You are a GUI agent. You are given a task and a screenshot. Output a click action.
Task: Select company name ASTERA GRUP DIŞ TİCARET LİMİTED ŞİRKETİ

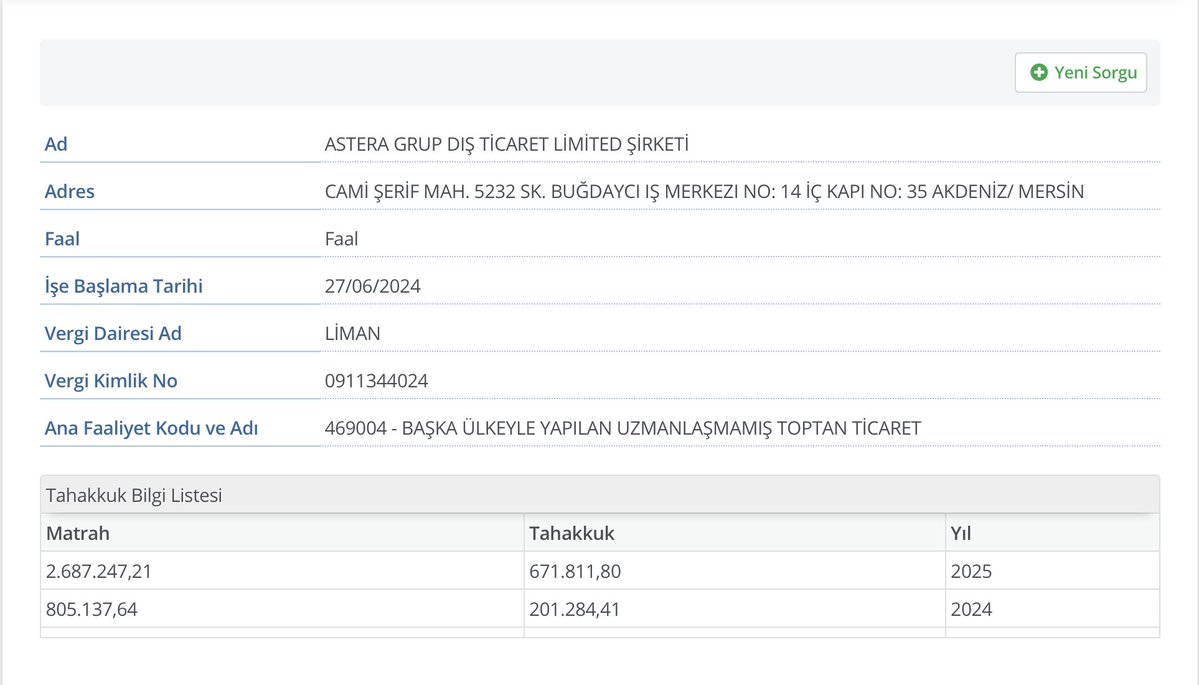pyautogui.click(x=506, y=144)
